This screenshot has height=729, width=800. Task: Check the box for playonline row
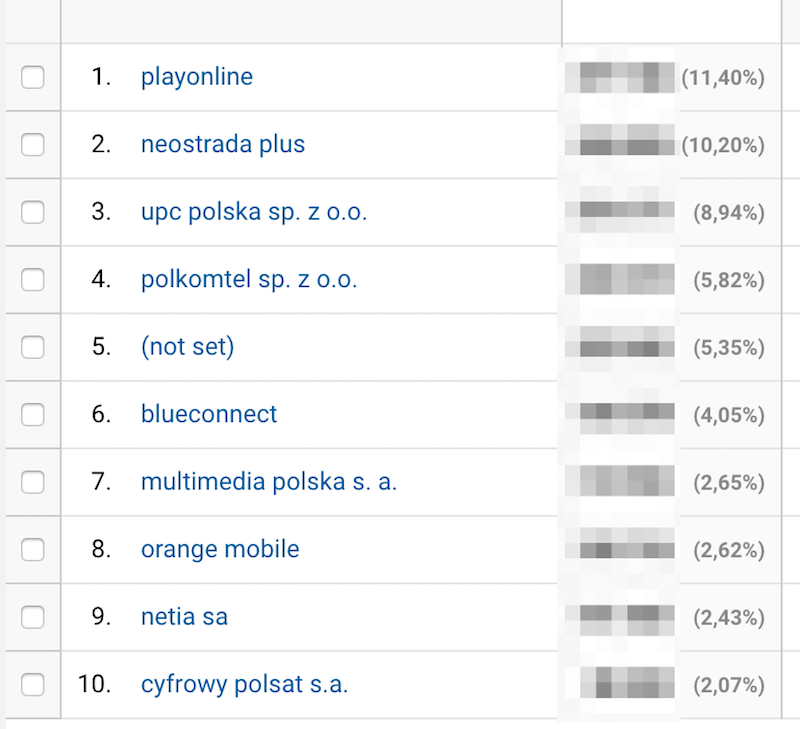tap(33, 77)
